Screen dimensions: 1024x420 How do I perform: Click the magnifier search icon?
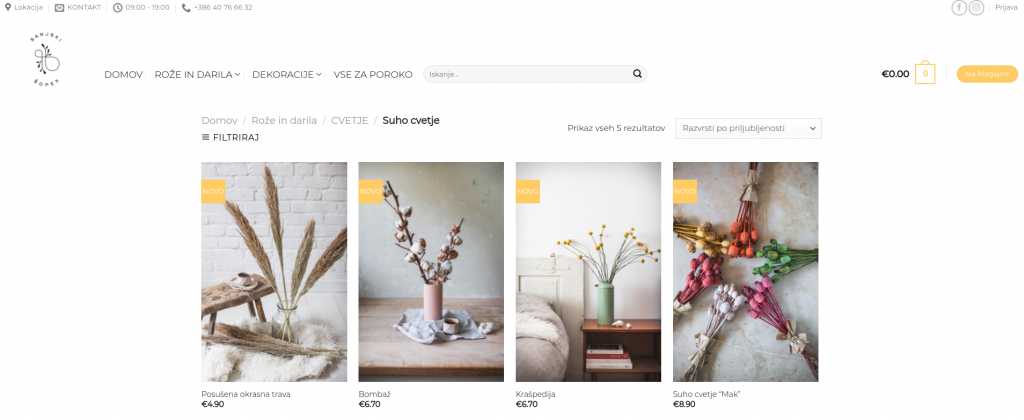(637, 74)
